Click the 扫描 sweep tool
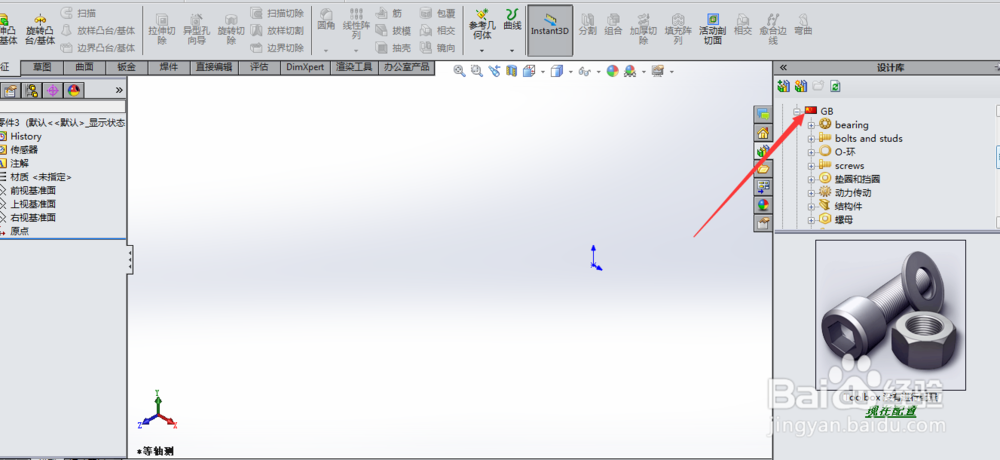The width and height of the screenshot is (1000, 460). coord(78,13)
